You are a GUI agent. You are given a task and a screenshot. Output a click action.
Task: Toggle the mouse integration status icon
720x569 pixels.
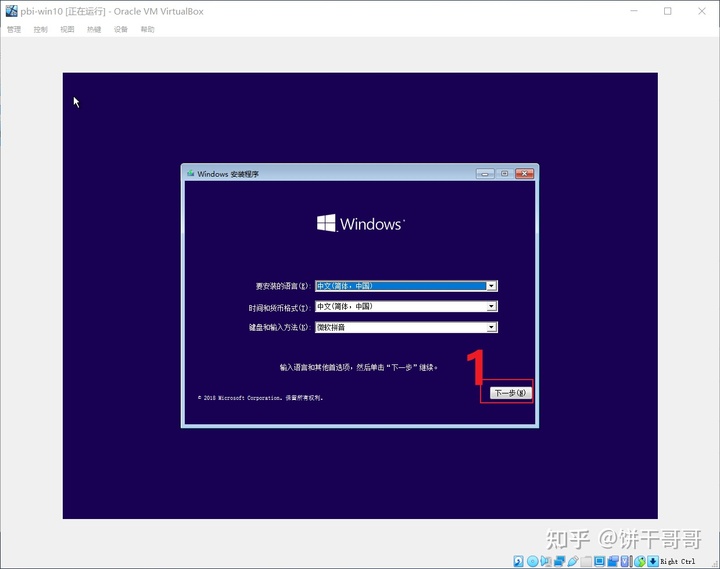point(640,561)
